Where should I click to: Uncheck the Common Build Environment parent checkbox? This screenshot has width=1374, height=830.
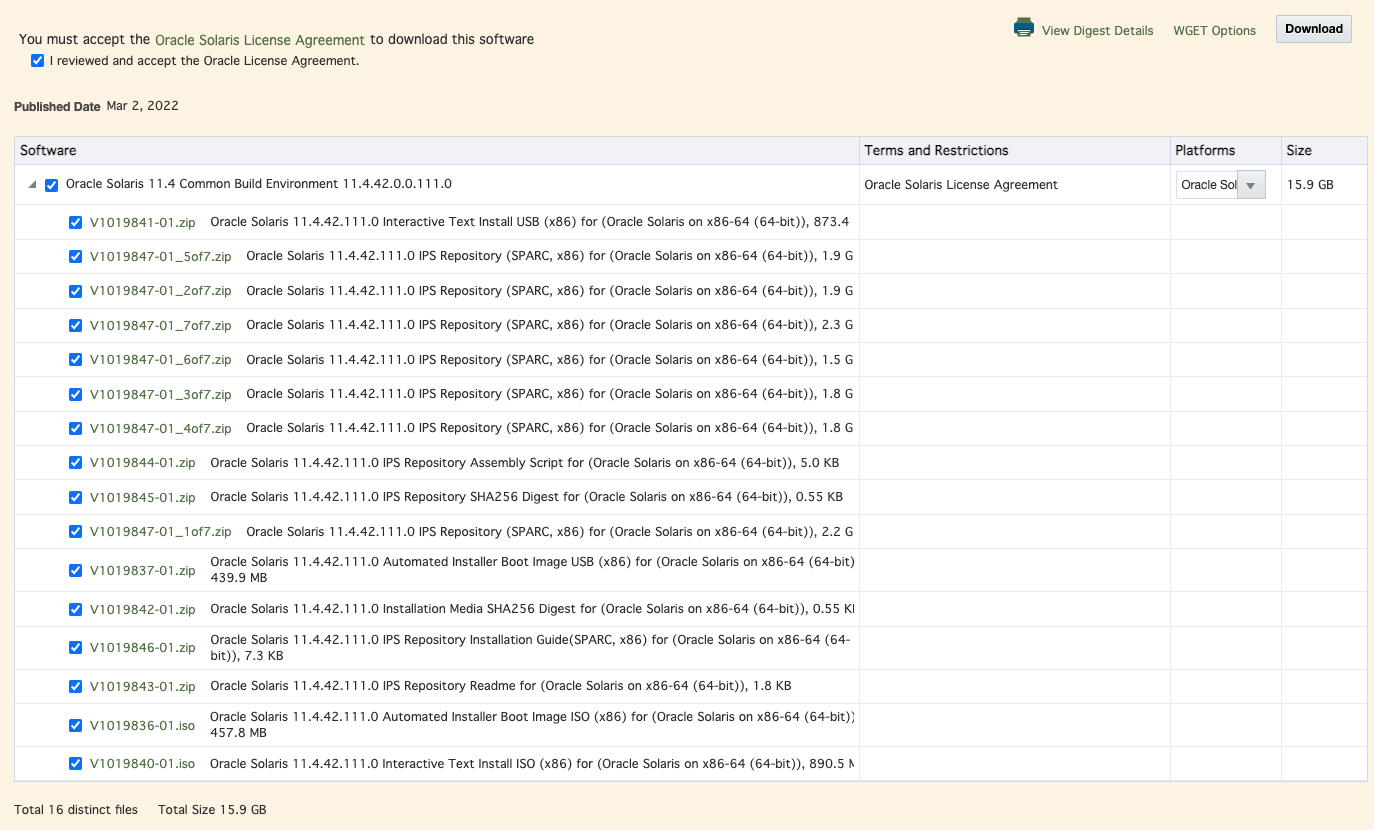[52, 185]
